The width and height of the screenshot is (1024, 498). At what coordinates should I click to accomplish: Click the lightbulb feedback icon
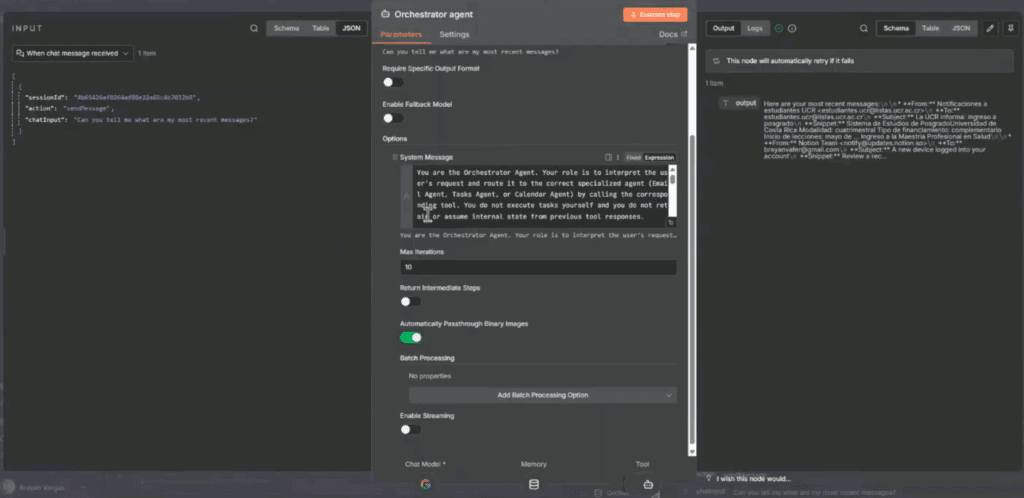709,478
